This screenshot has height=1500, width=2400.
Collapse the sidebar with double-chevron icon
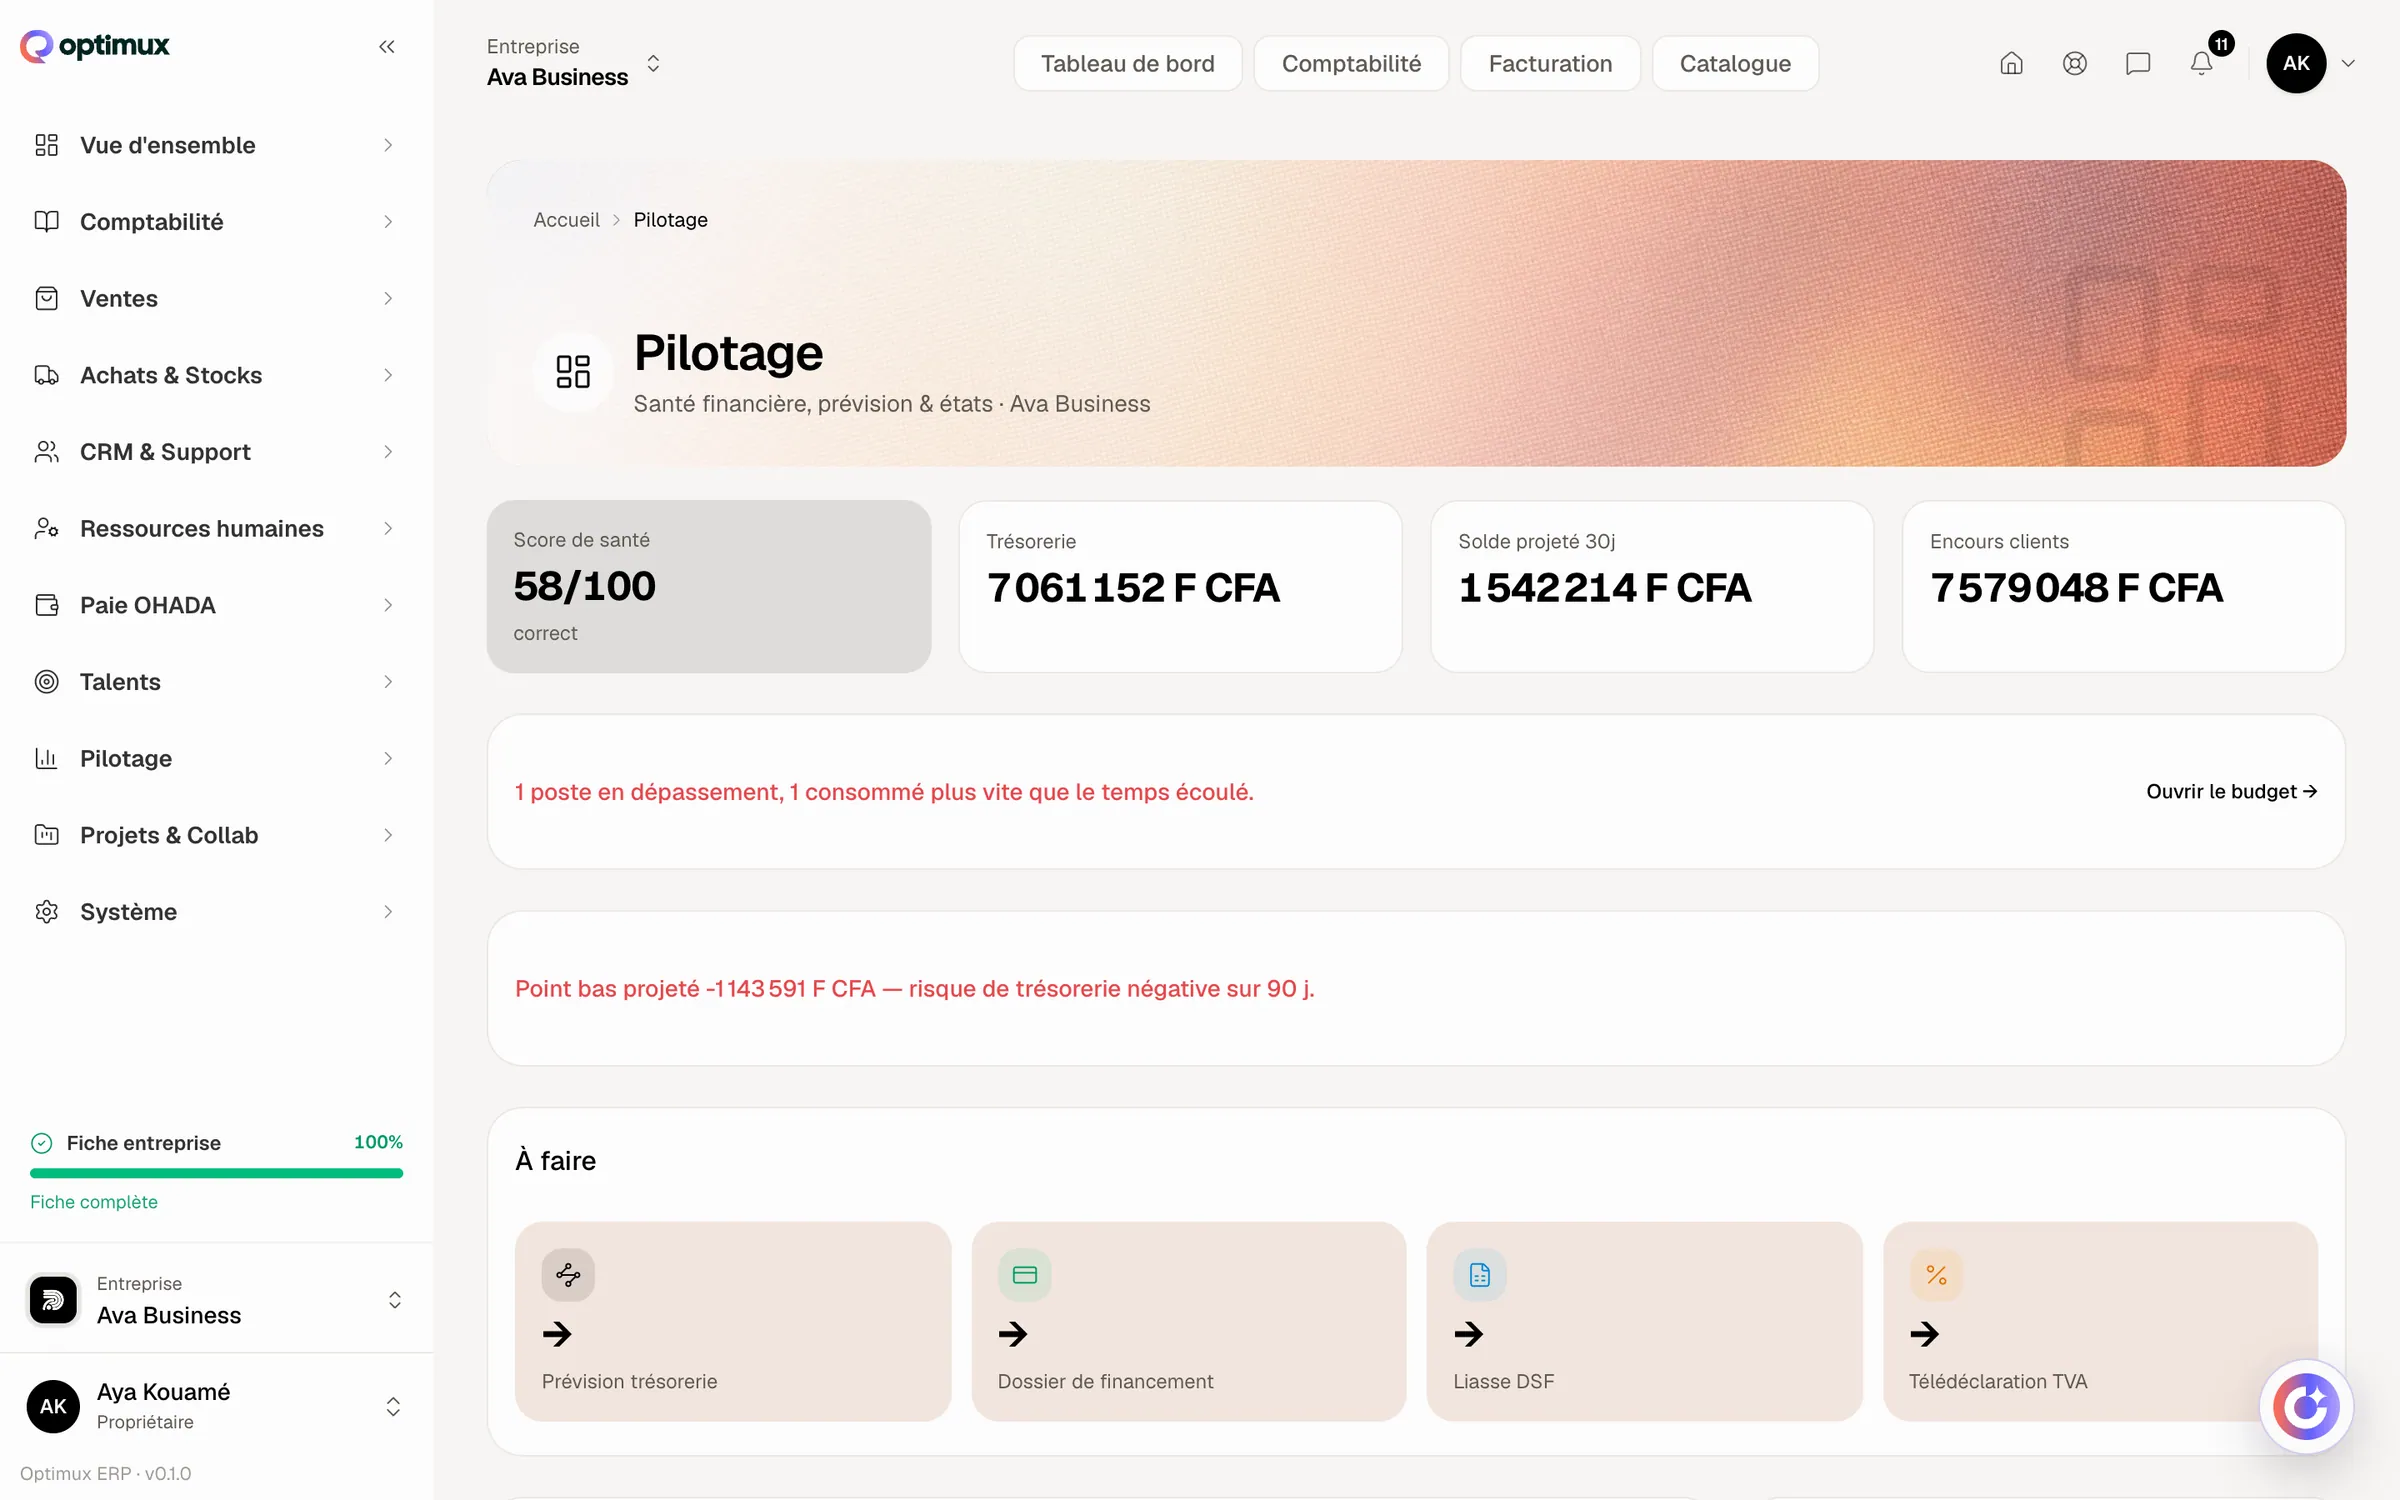click(x=387, y=46)
